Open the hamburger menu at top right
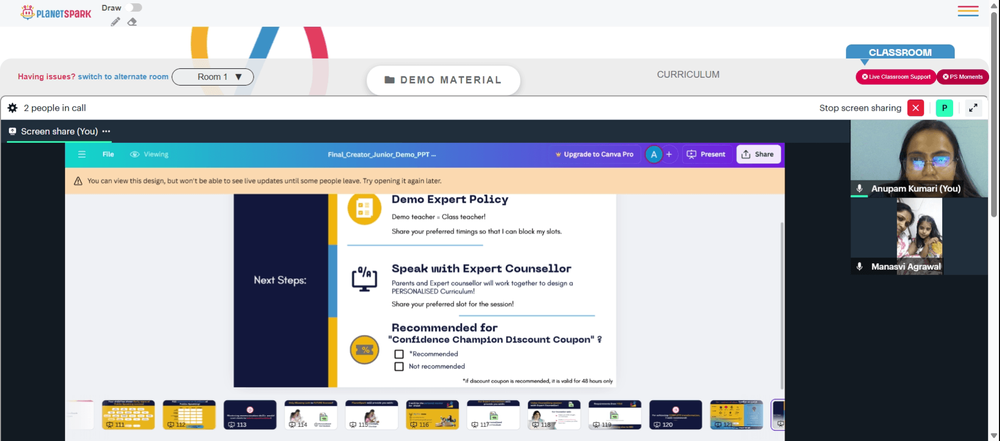The width and height of the screenshot is (1000, 441). [967, 11]
